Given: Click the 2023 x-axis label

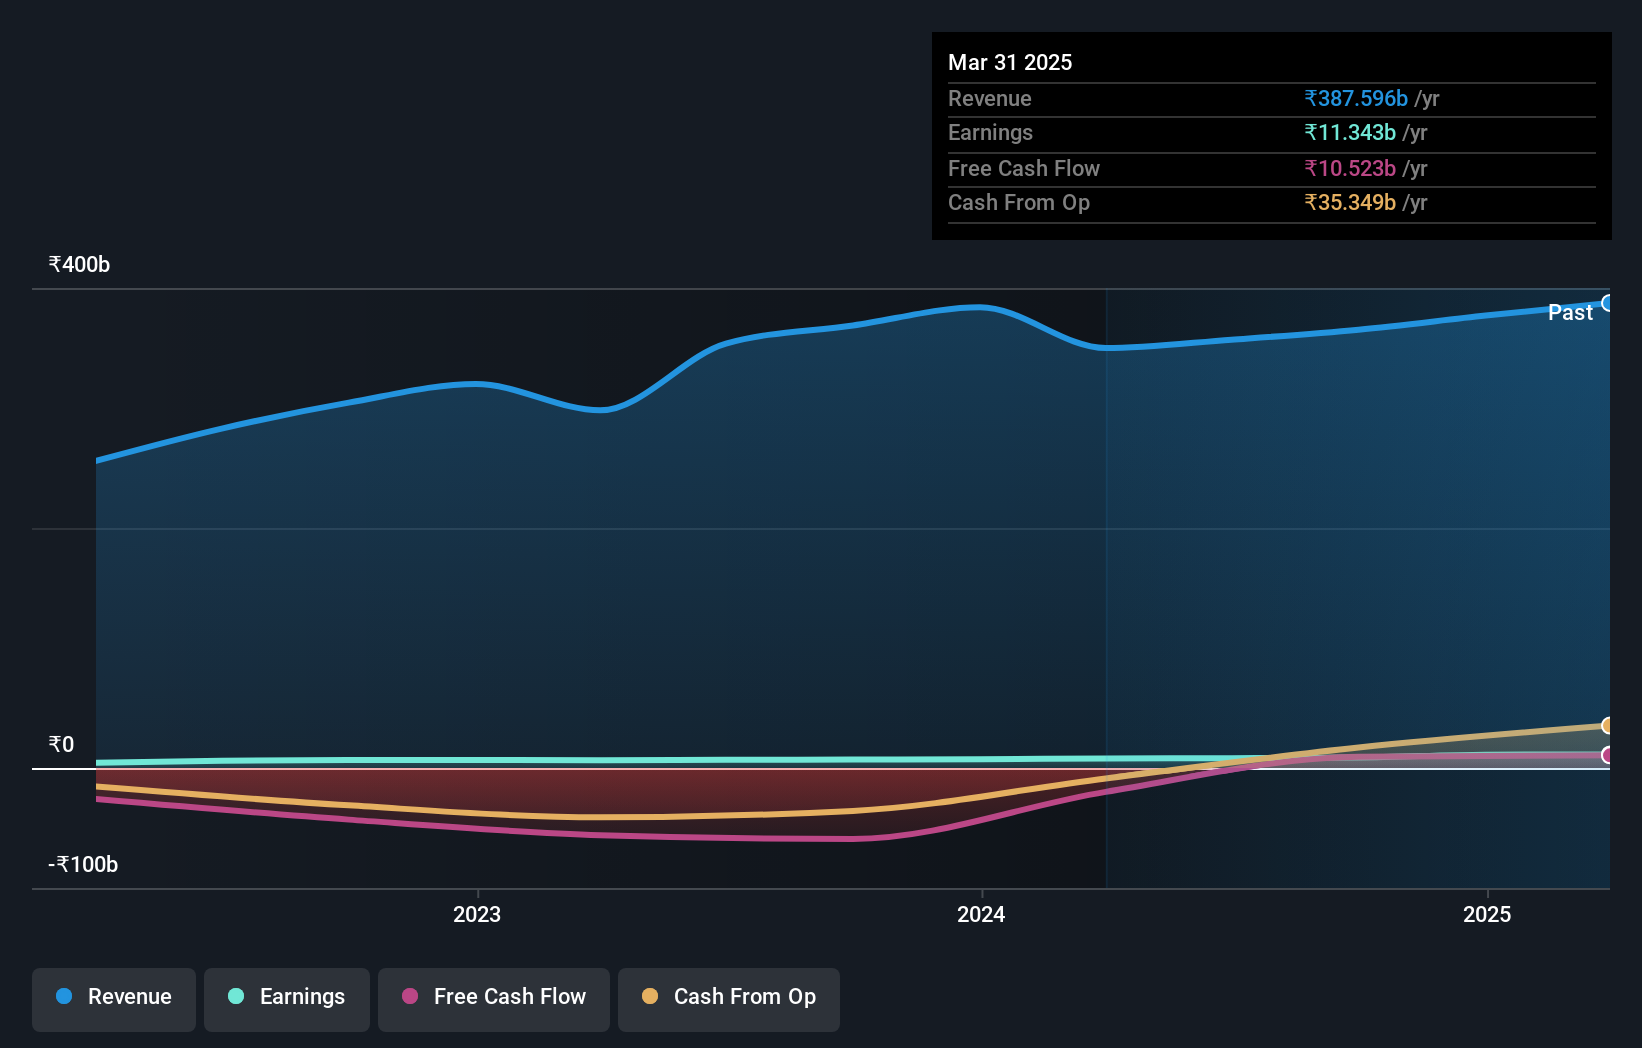Looking at the screenshot, I should tap(477, 914).
